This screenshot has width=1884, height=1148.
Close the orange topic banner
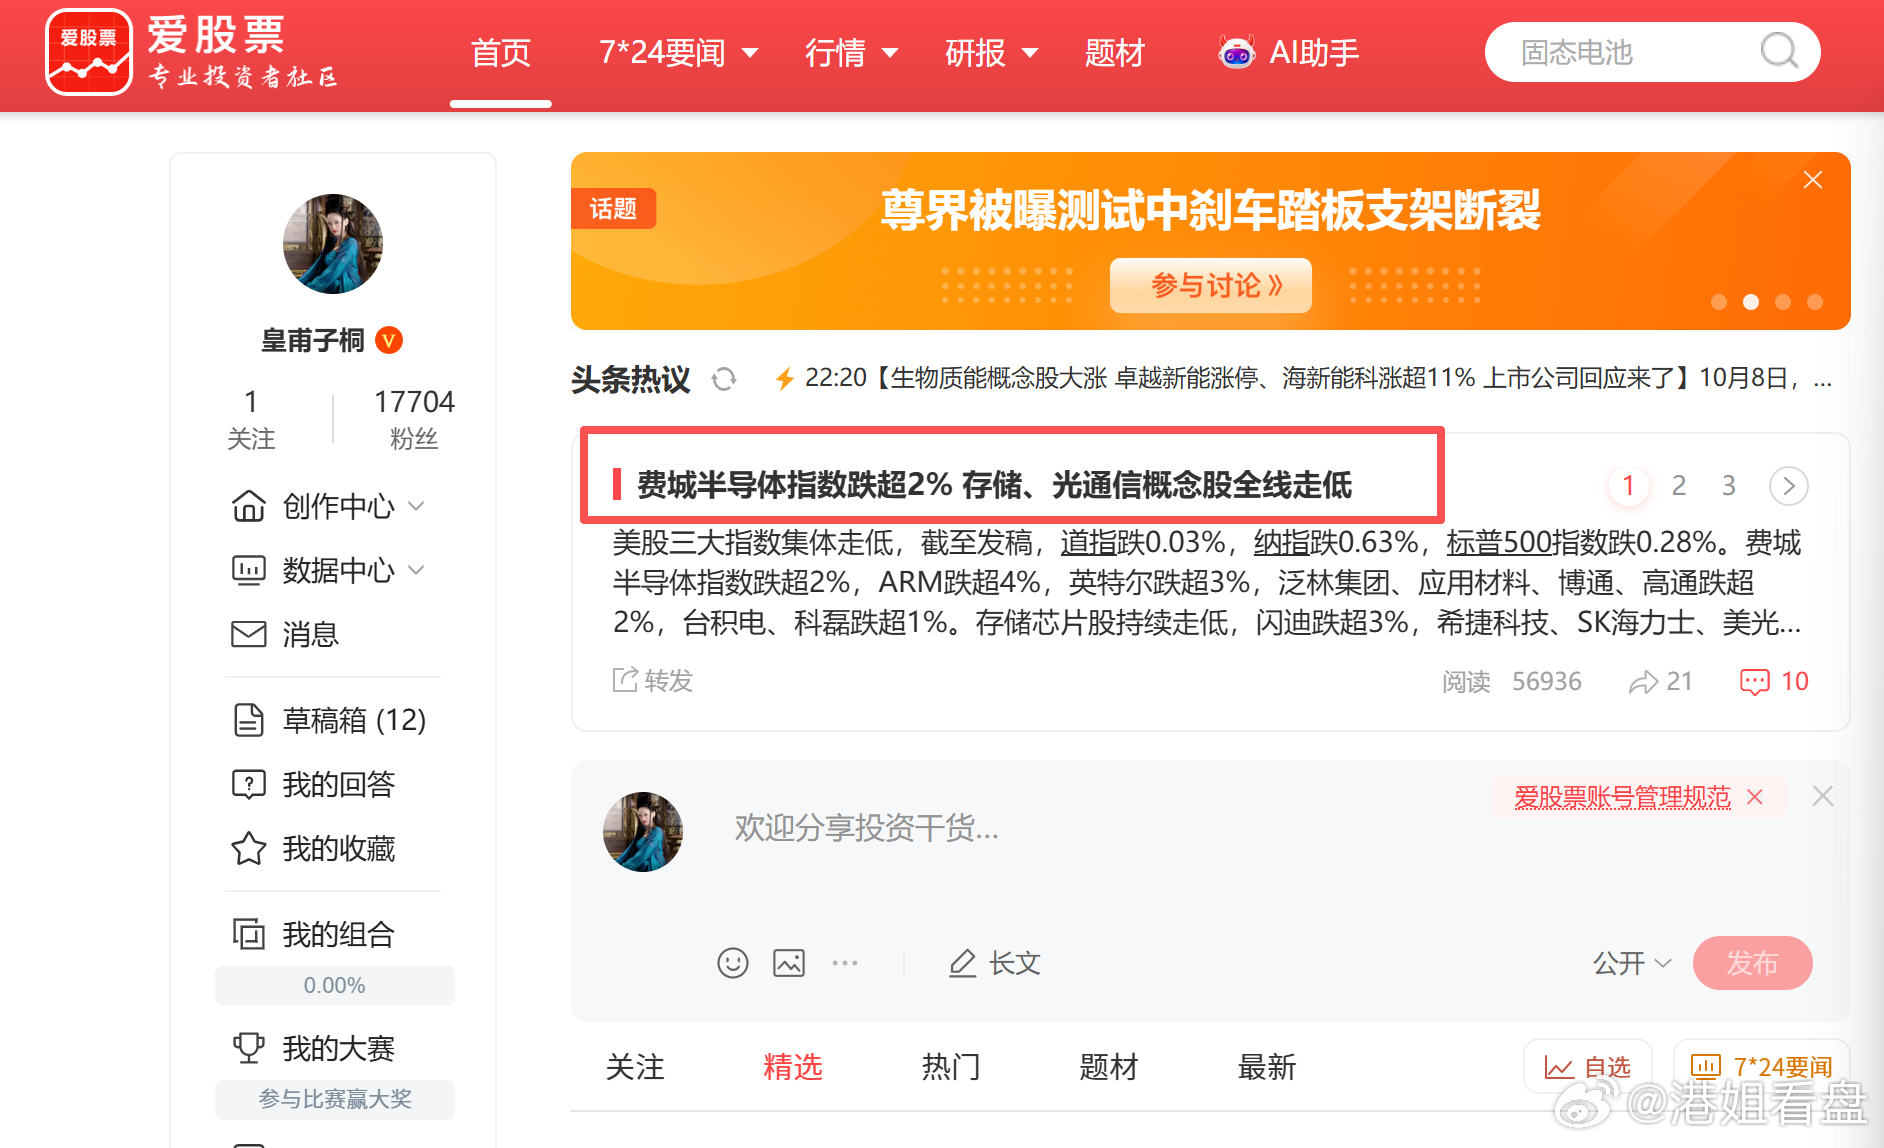1813,180
